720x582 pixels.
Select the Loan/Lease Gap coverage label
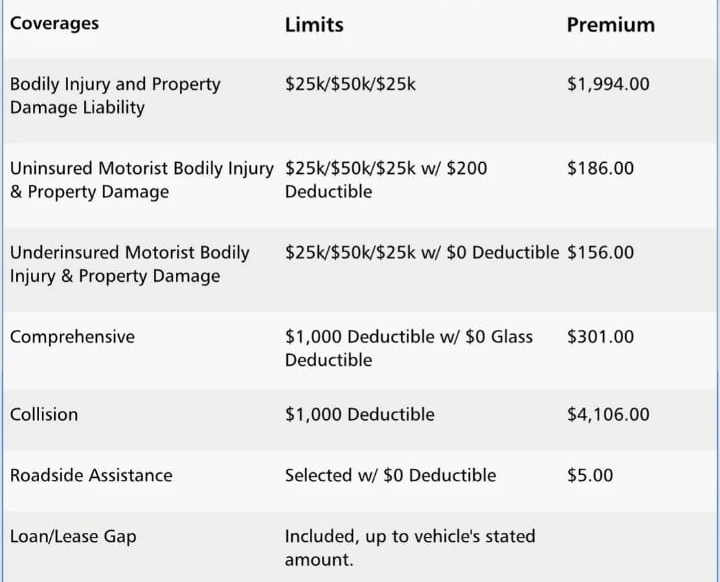pos(73,537)
